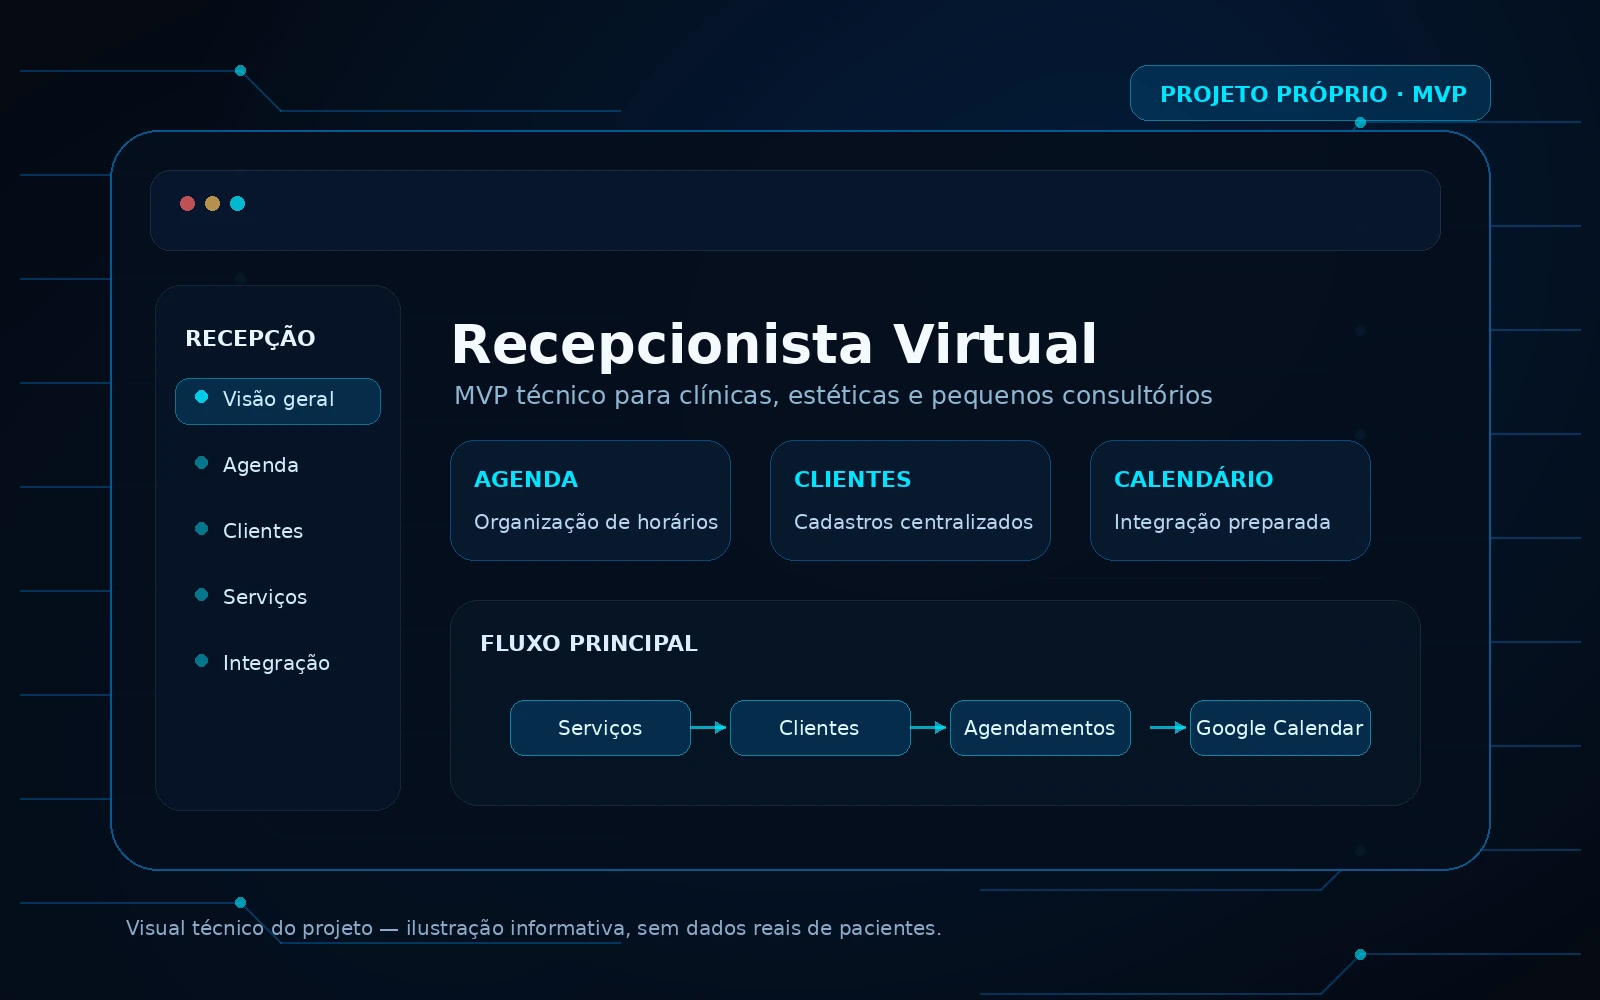Screen dimensions: 1600x1000
Task: Open Integração sidebar item
Action: coord(276,663)
